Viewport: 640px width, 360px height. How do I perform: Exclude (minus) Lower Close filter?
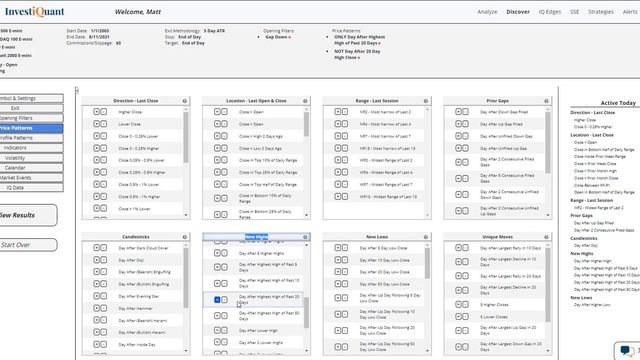click(104, 124)
